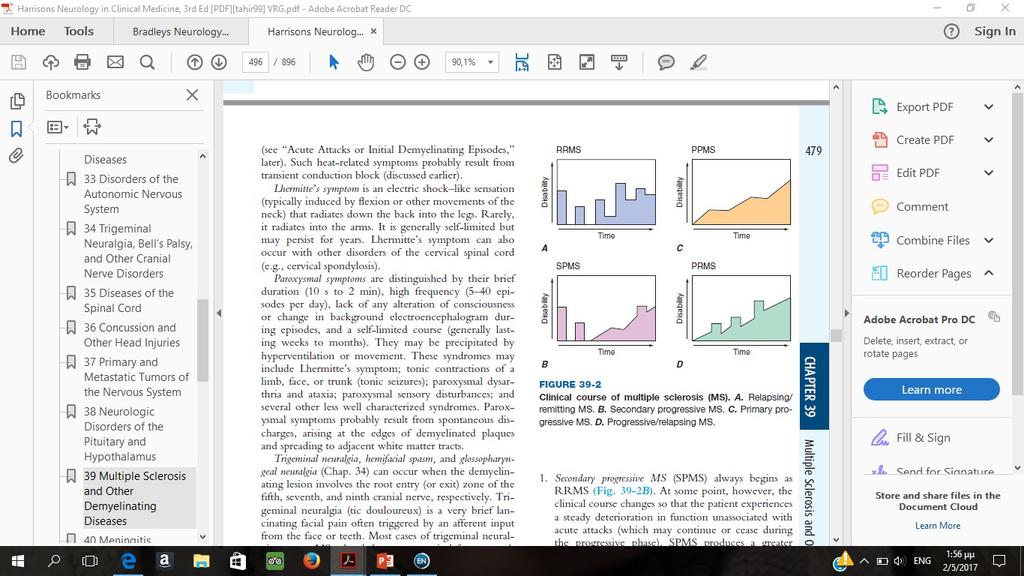Switch to full screen mode icon
This screenshot has height=576, width=1024.
(x=587, y=62)
